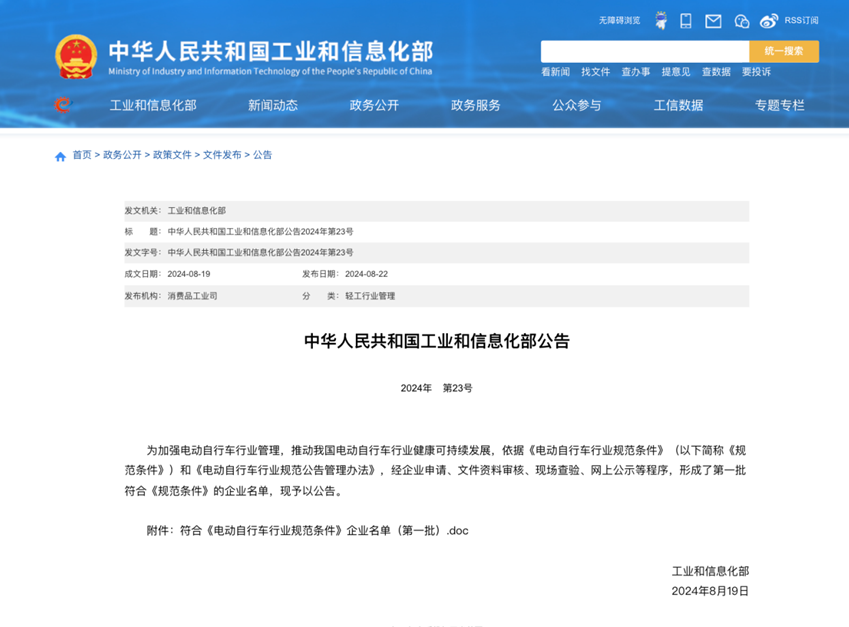
Task: Select the 找文件 search shortcut
Action: [595, 72]
